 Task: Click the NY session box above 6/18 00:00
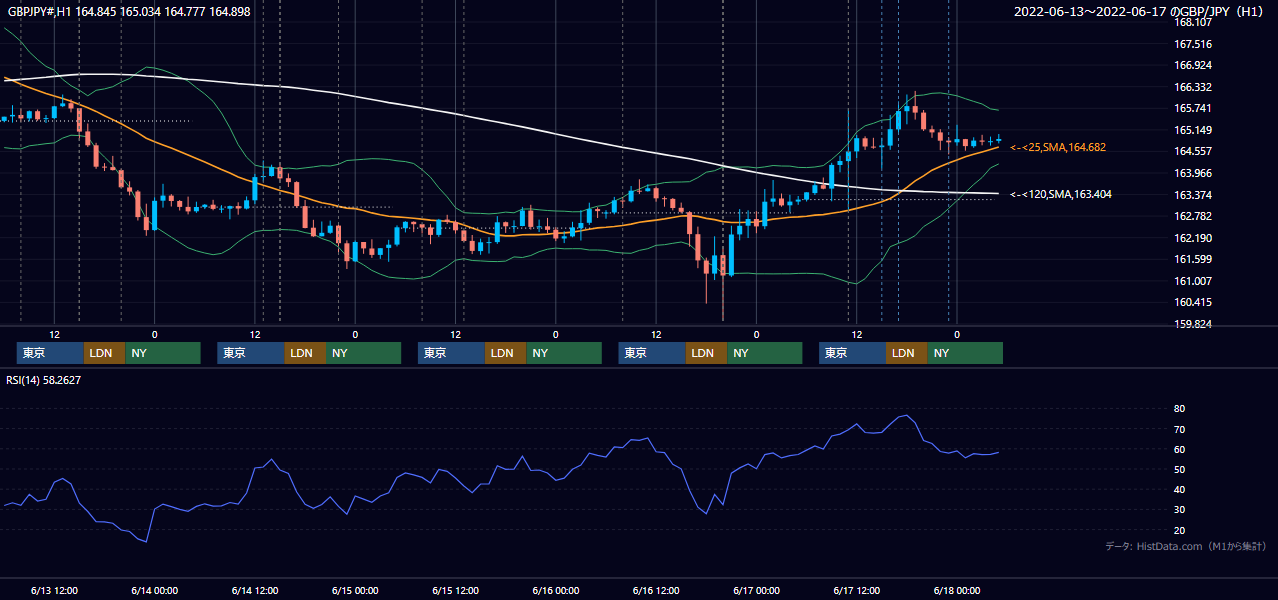(x=965, y=353)
